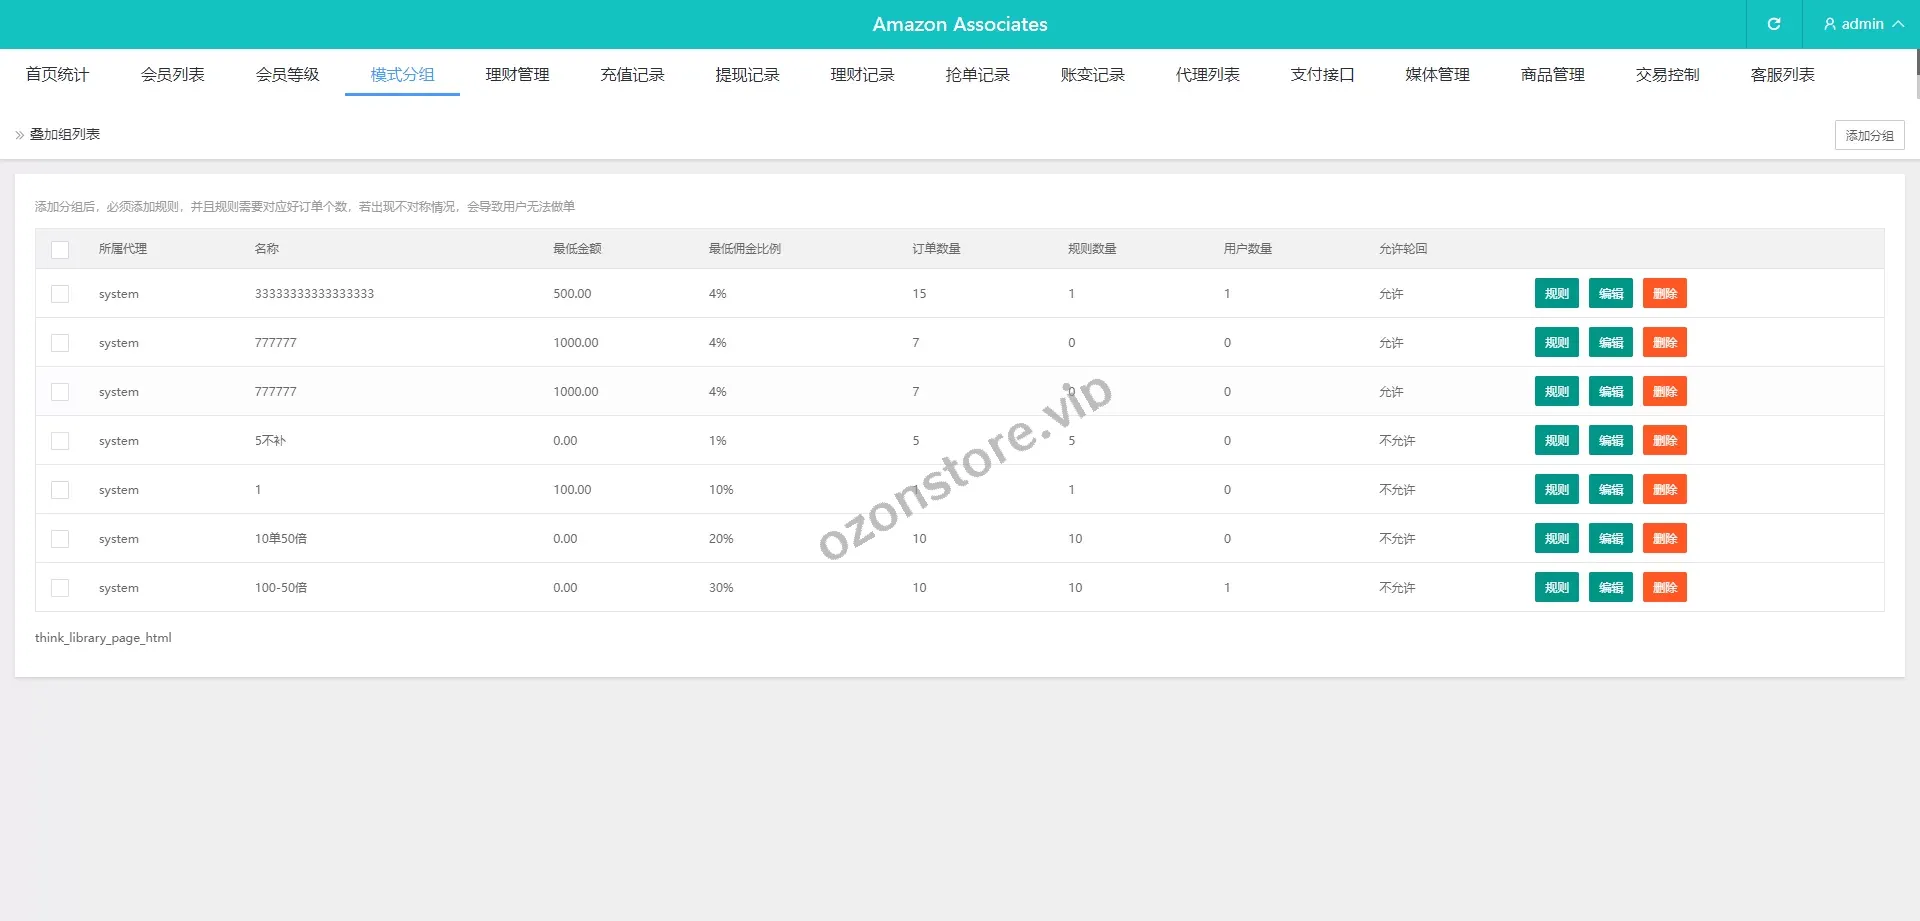
Task: Click the 名称 column header
Action: pos(267,249)
